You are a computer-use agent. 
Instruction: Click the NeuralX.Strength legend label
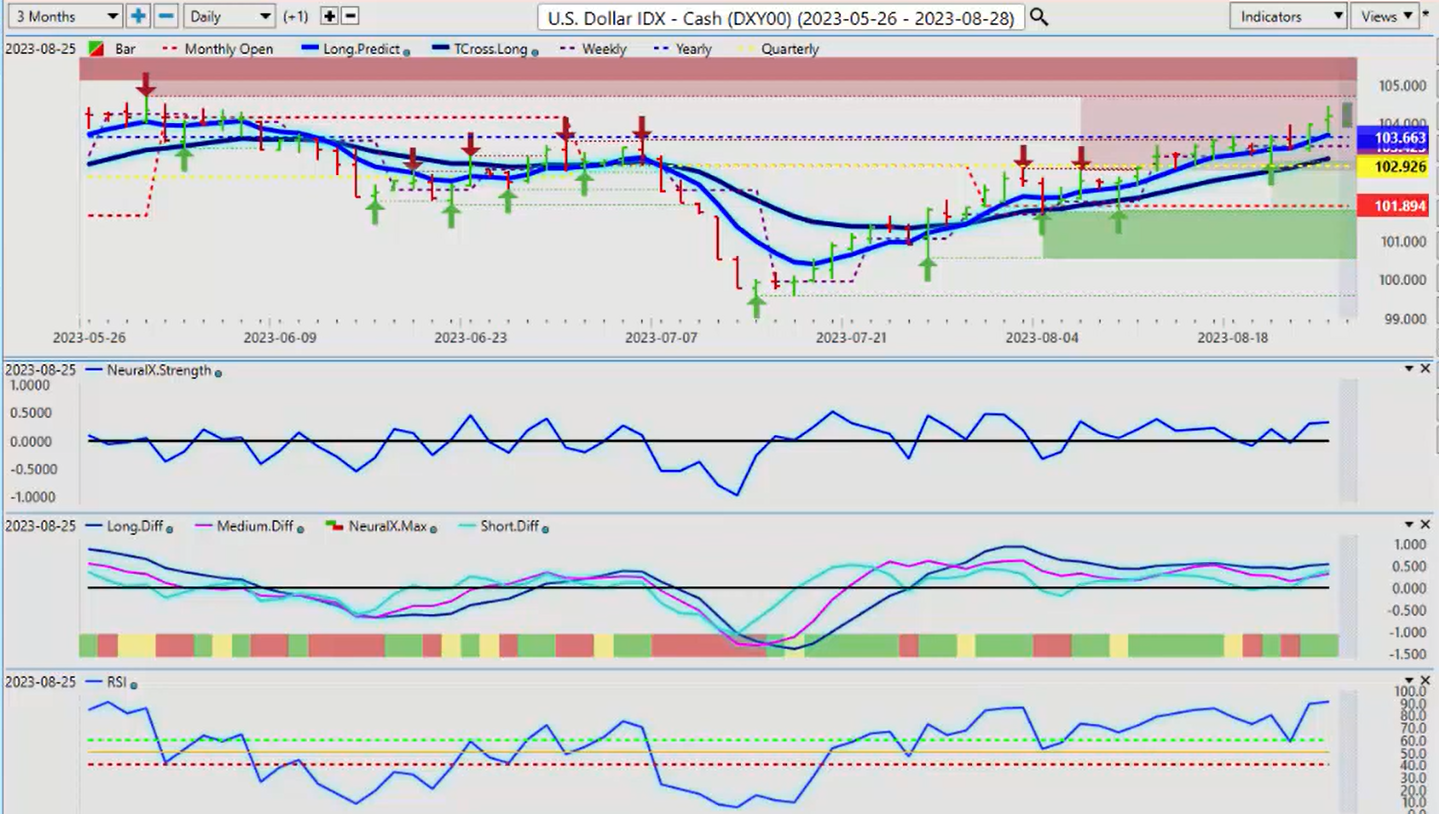160,370
